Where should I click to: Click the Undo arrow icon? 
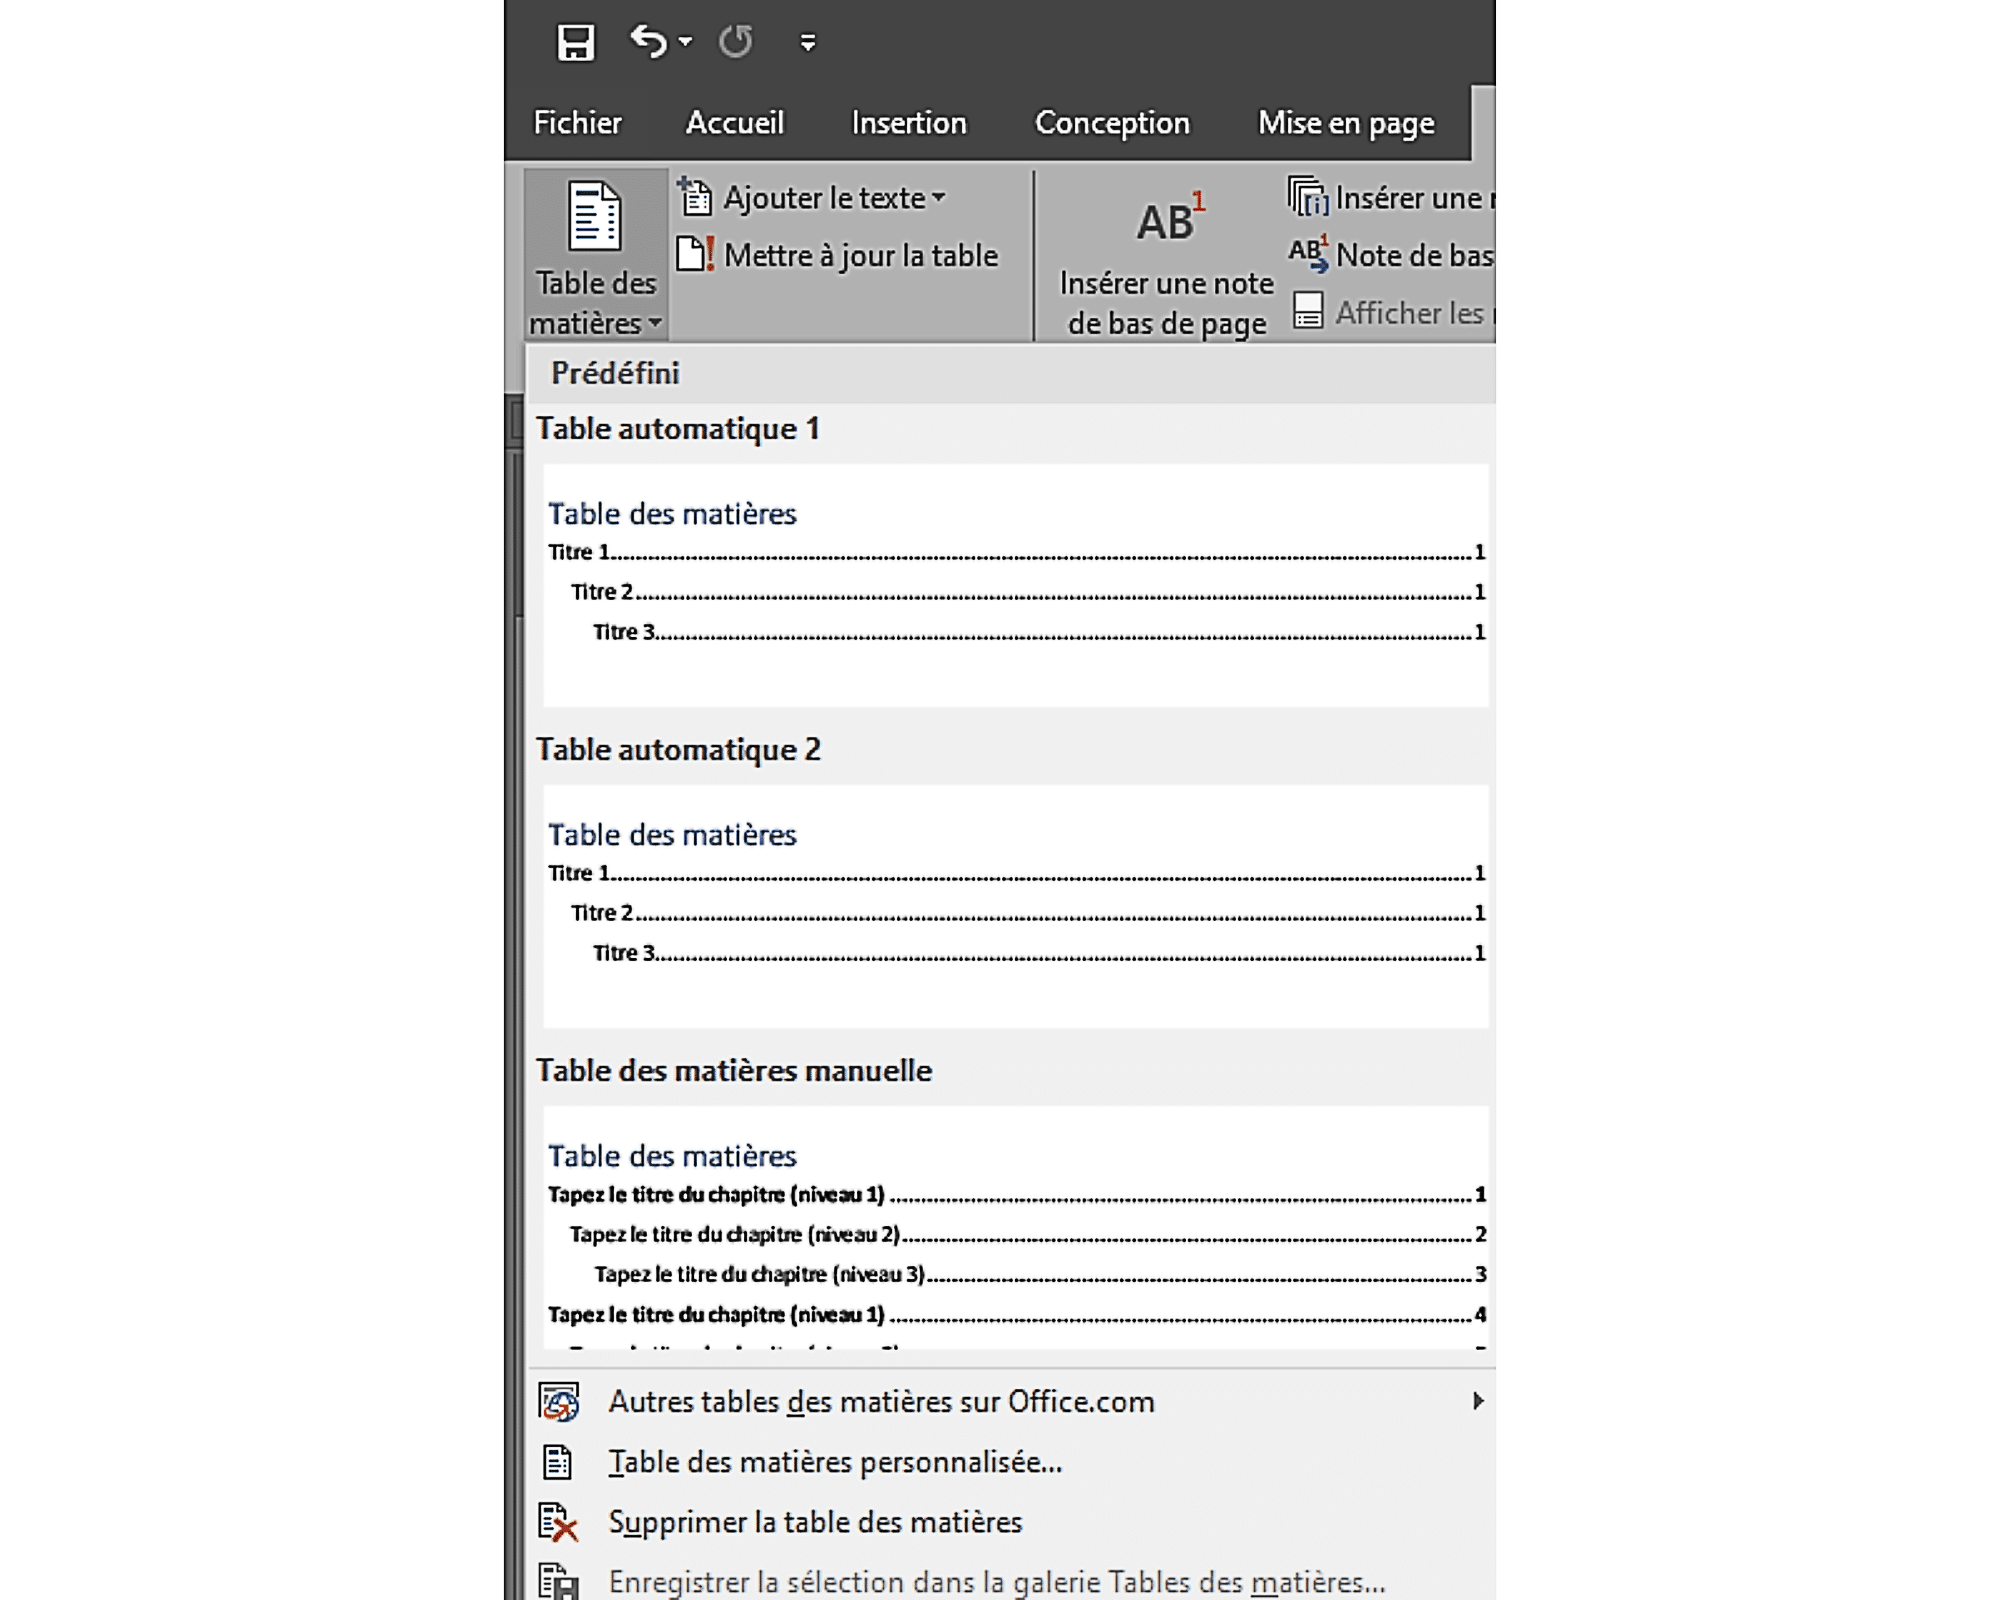(x=649, y=41)
